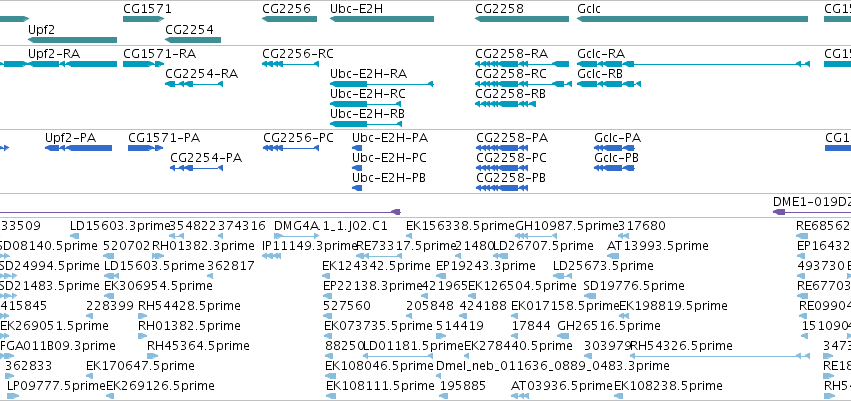Click the CG2258-RC transcript label

click(x=511, y=74)
